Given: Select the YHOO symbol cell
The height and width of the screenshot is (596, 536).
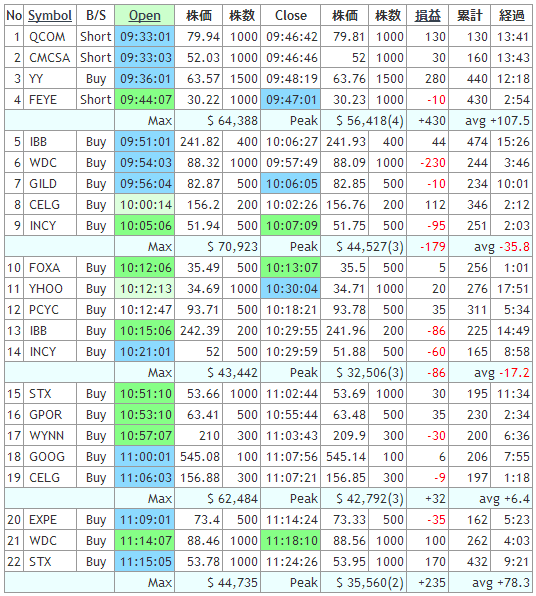Looking at the screenshot, I should (x=50, y=289).
